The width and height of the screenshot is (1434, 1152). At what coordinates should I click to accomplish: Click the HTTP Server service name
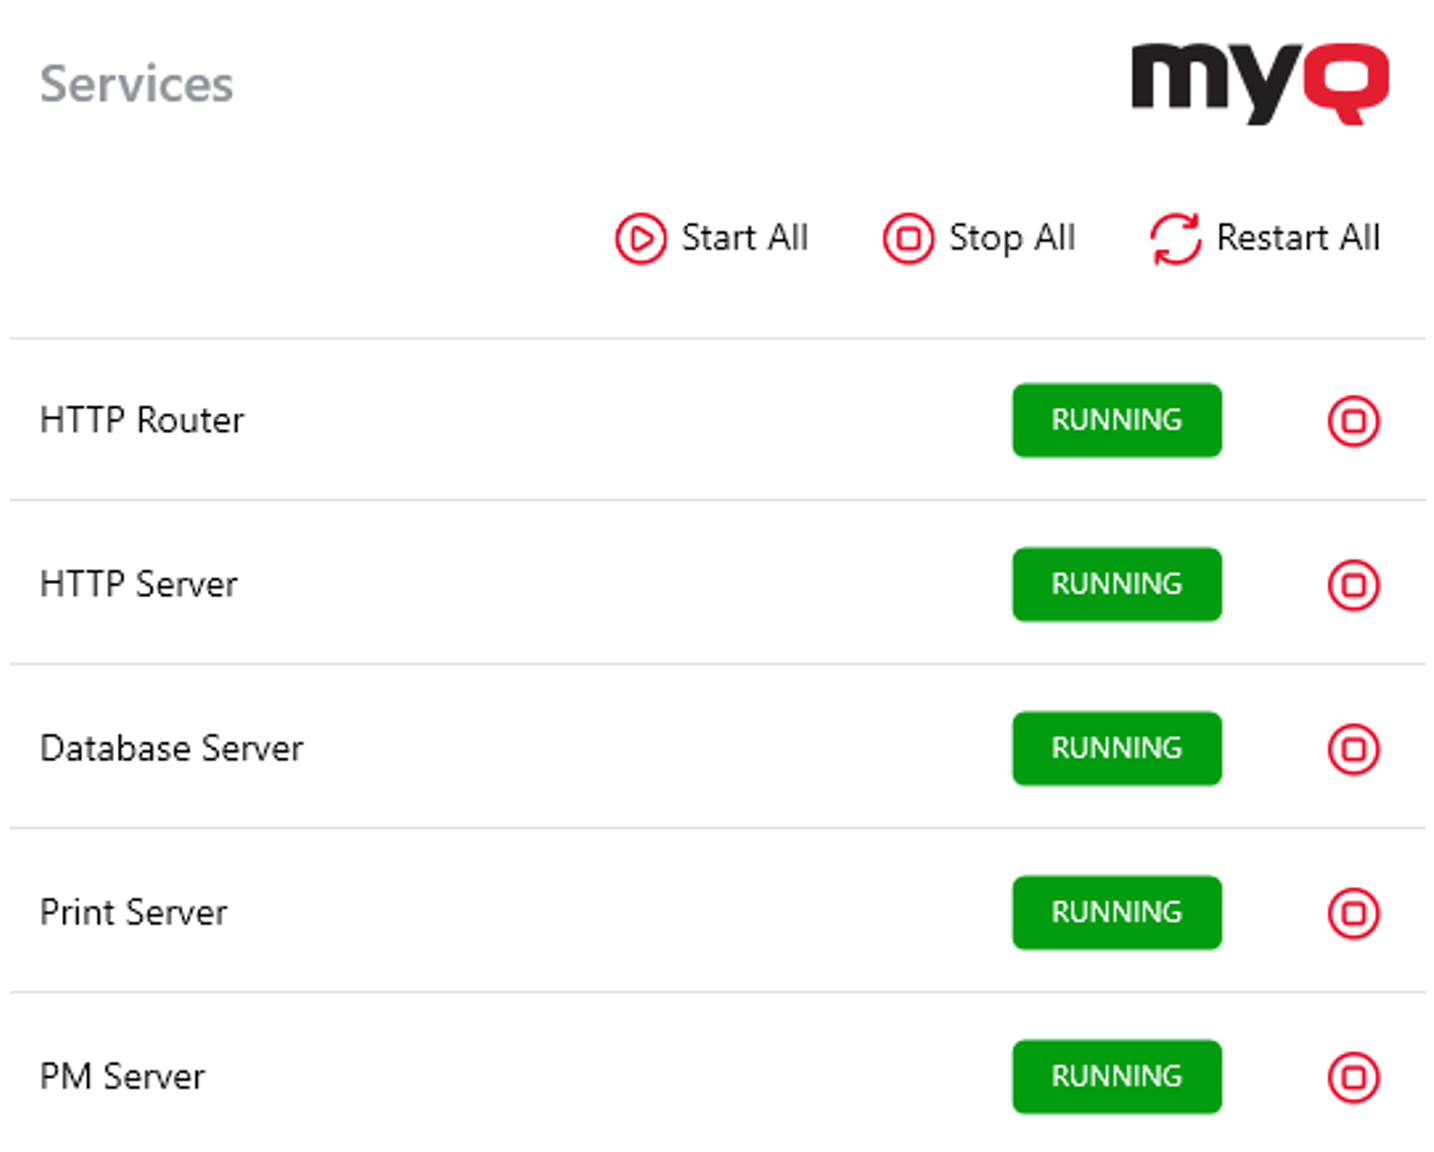click(139, 584)
